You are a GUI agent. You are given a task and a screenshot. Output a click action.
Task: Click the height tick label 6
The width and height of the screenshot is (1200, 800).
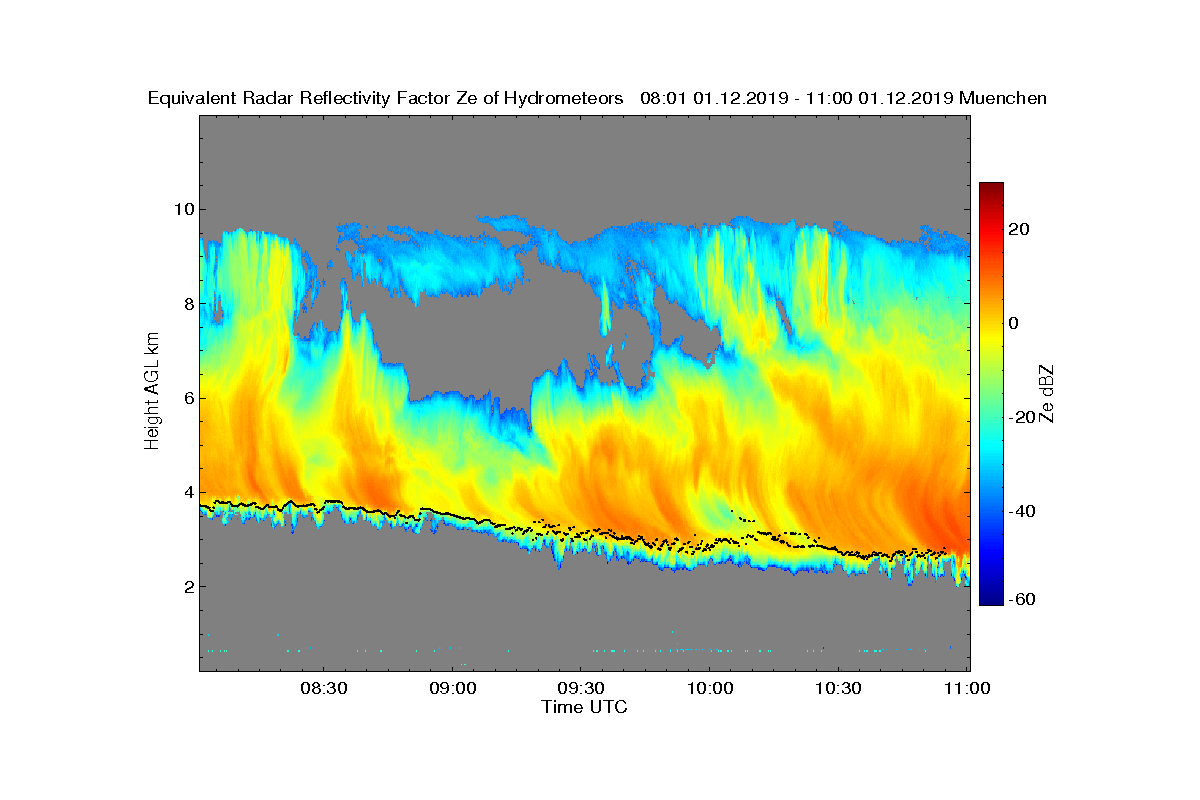(187, 398)
